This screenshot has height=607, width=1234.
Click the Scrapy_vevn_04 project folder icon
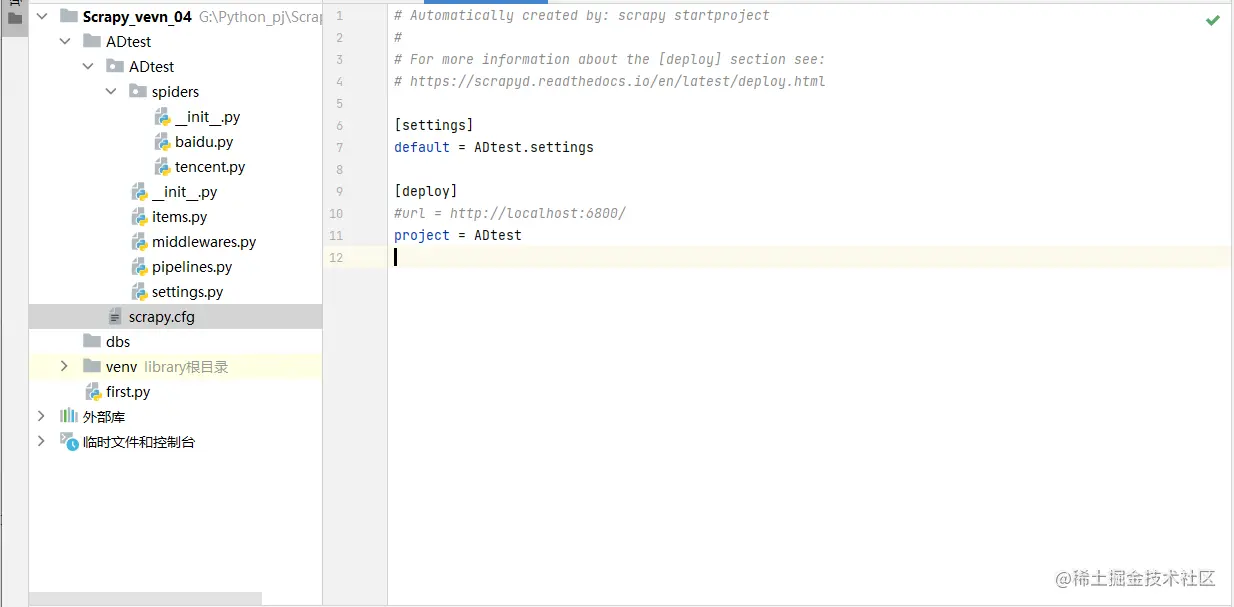(x=68, y=16)
